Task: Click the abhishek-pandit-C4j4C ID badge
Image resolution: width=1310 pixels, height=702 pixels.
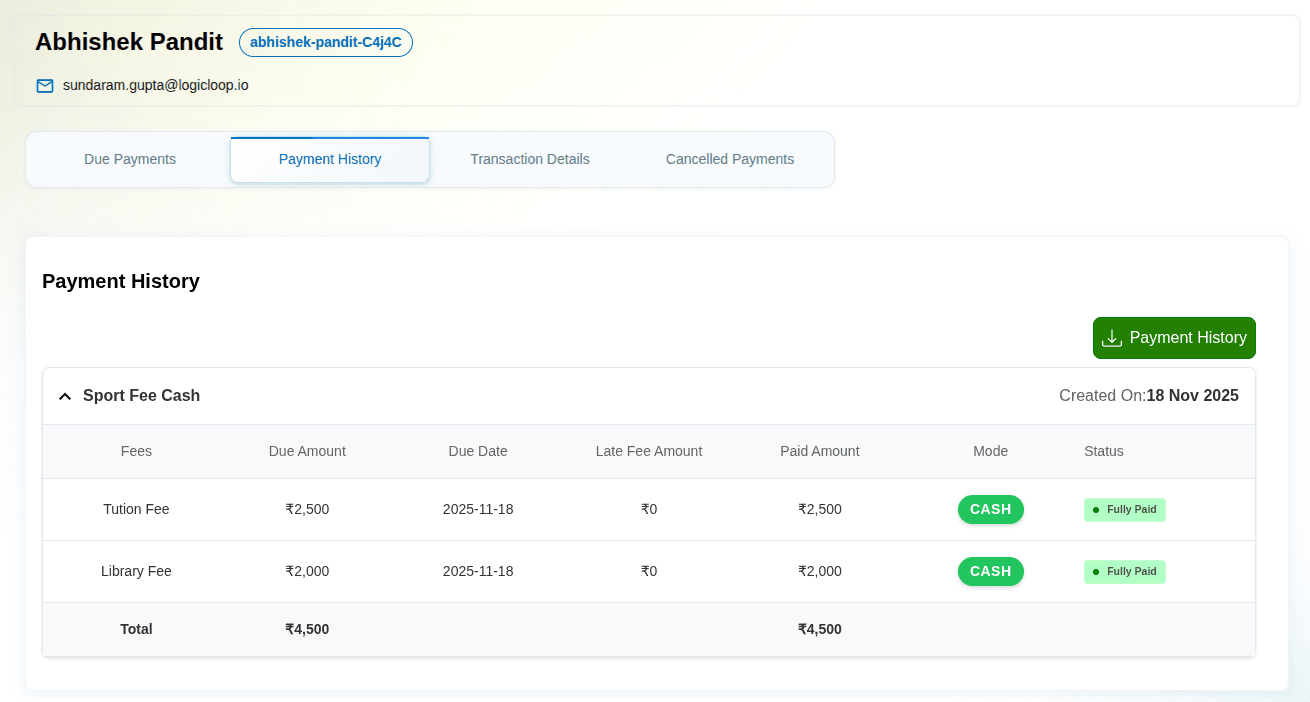Action: click(326, 42)
